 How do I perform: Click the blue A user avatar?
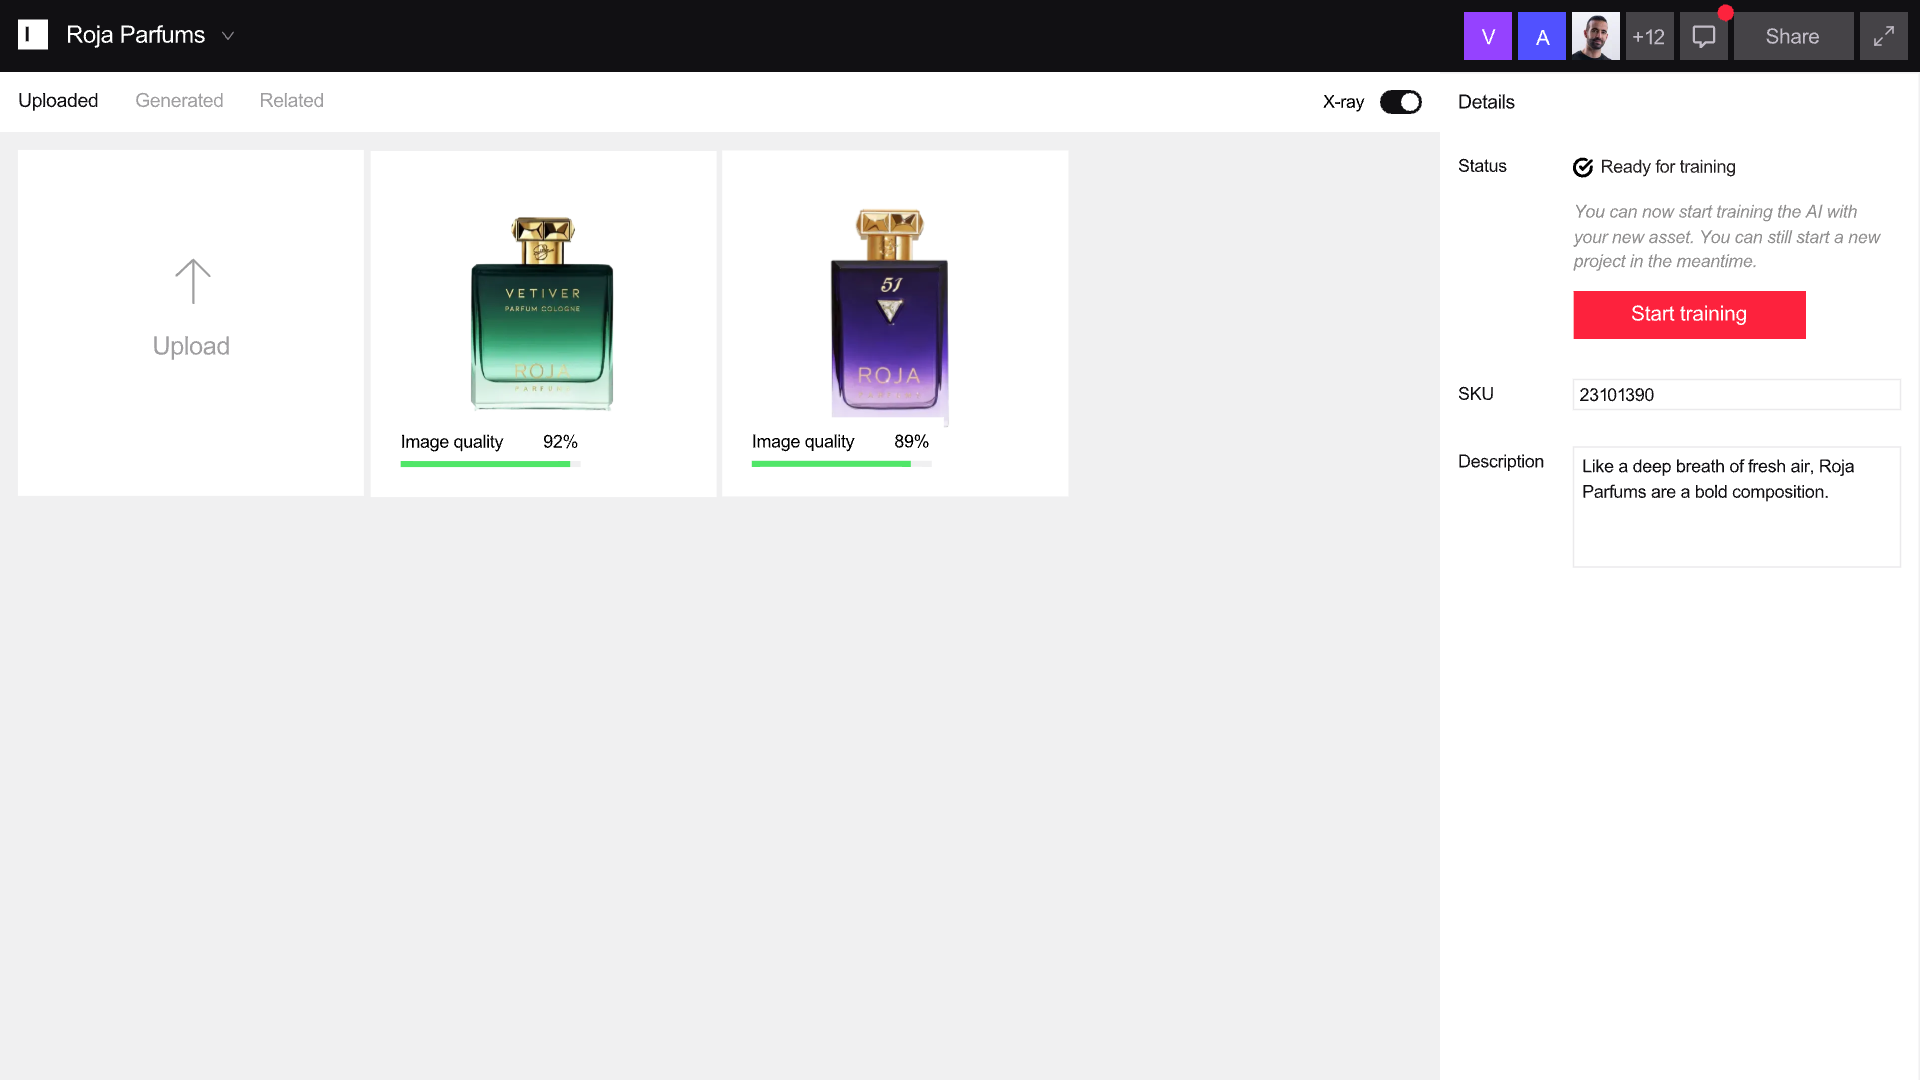click(x=1541, y=36)
